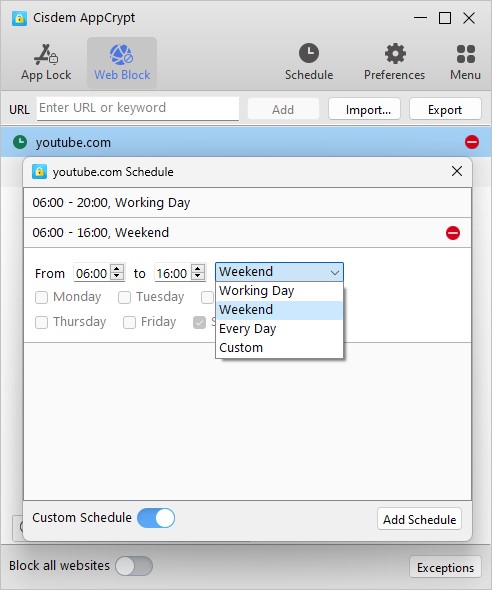
Task: Toggle the Thursday checkbox
Action: [41, 322]
